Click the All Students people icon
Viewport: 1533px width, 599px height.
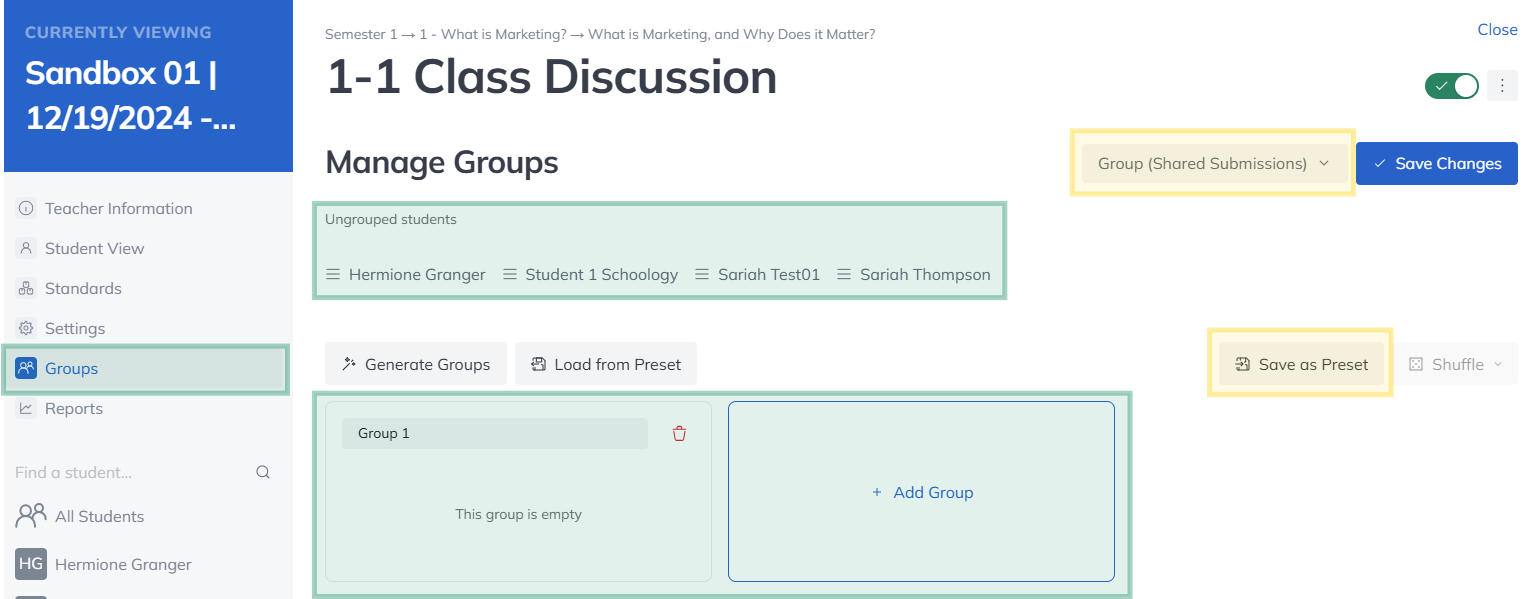coord(31,516)
